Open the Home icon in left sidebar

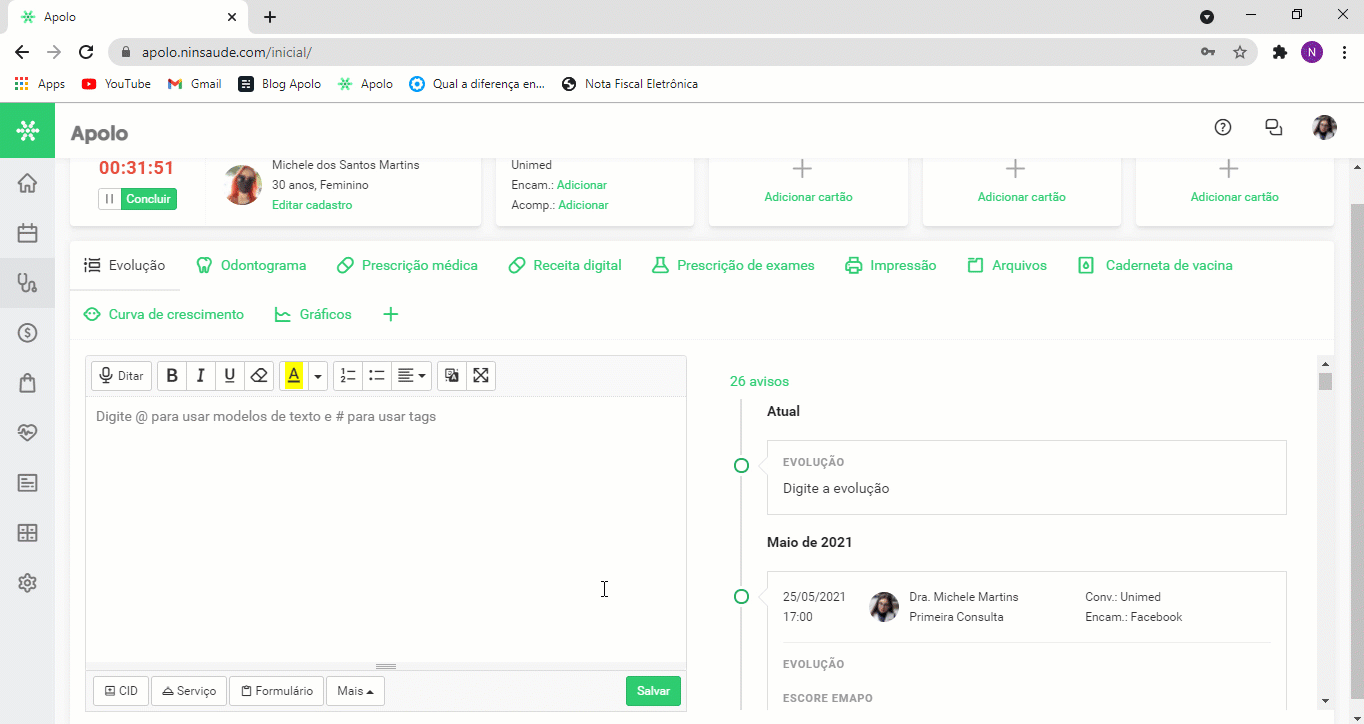27,183
